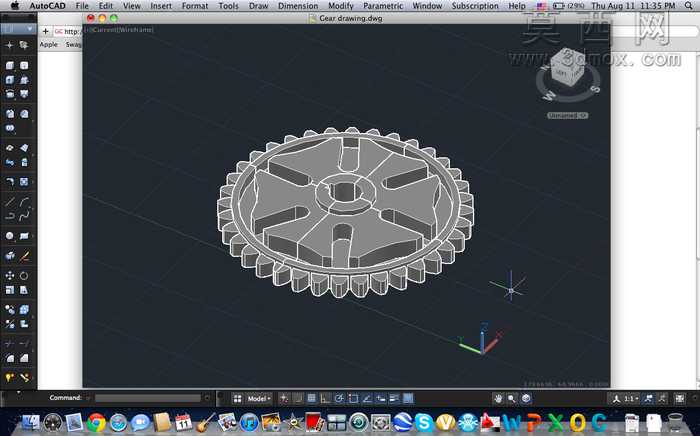The image size is (700, 436).
Task: Open the File menu
Action: tap(82, 6)
